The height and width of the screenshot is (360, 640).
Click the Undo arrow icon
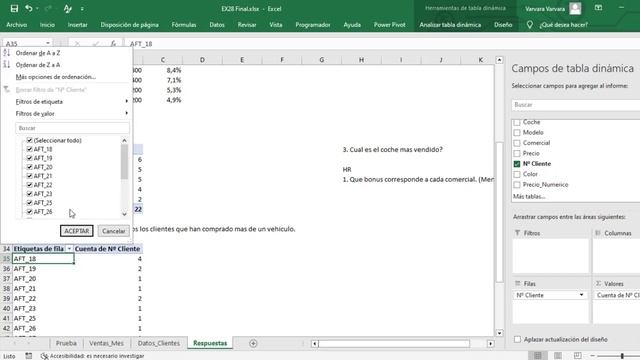(28, 9)
